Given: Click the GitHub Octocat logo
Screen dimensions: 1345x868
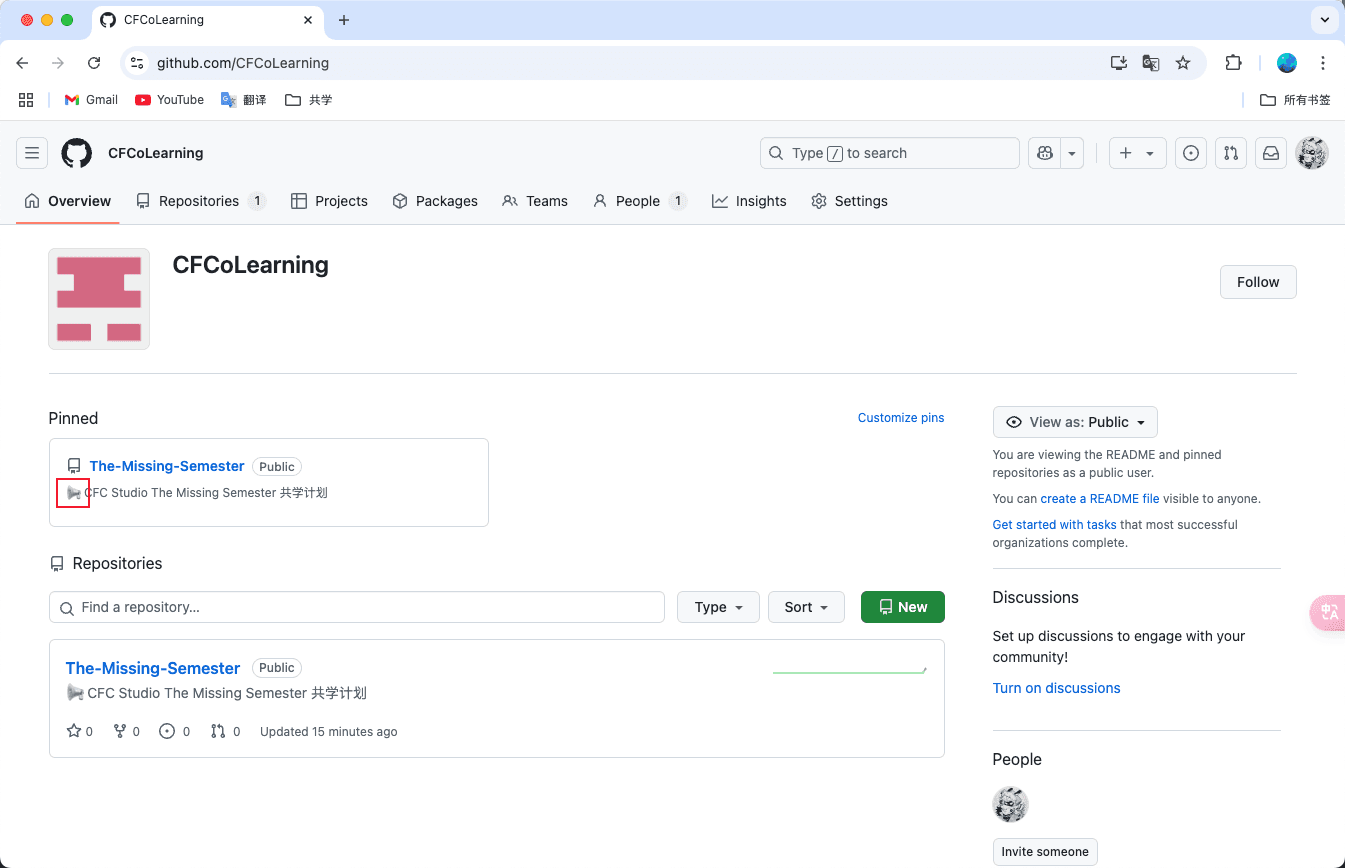Looking at the screenshot, I should point(77,153).
